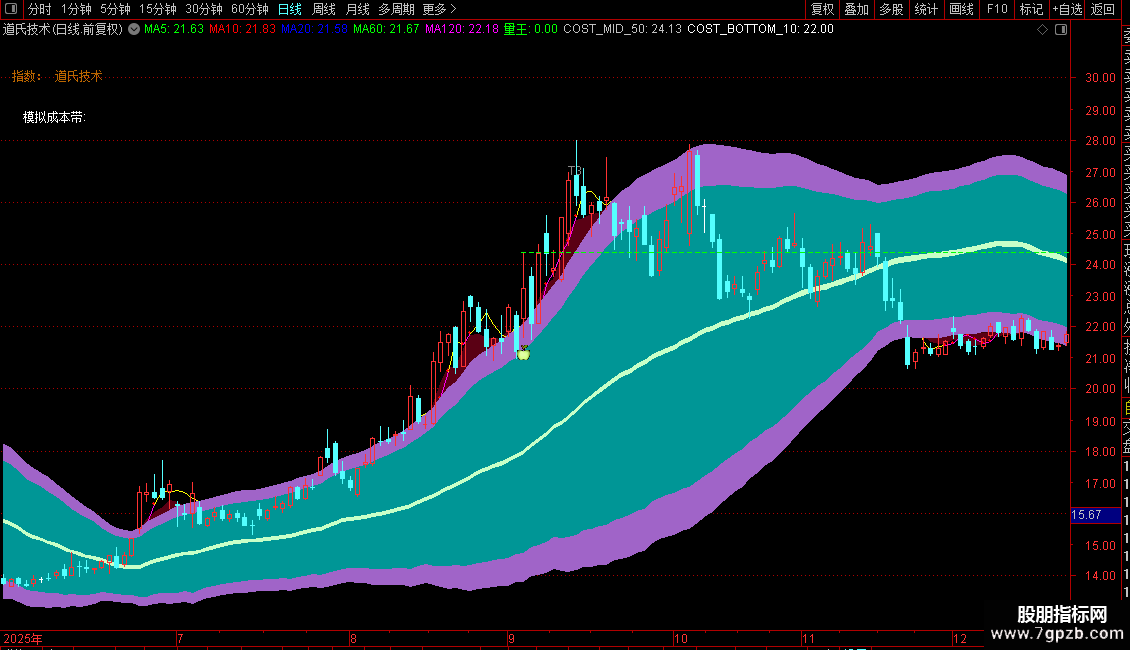Switch to the 分时 period tab
Viewport: 1130px width, 650px height.
click(40, 9)
